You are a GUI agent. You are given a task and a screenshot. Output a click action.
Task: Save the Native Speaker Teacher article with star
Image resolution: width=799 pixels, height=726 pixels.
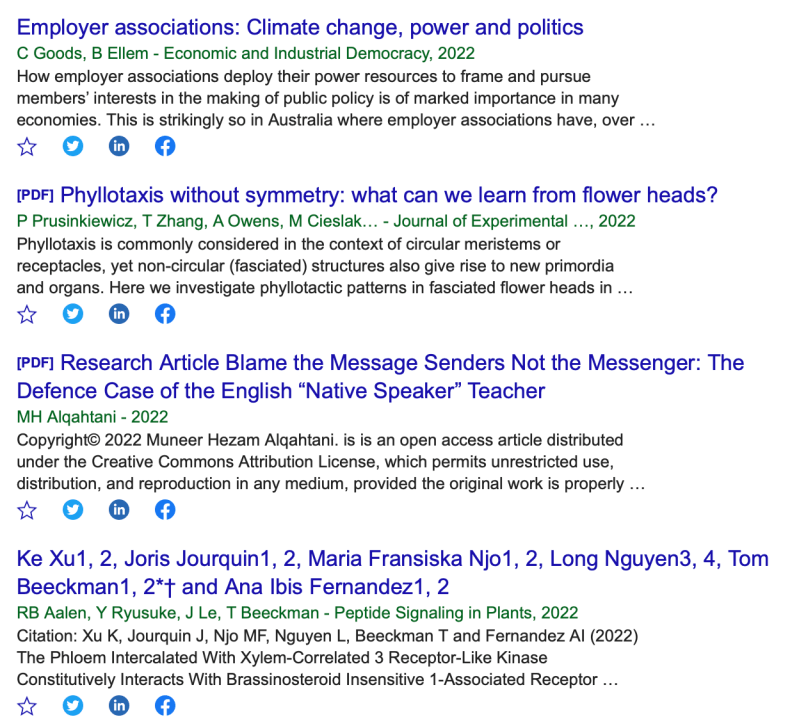coord(27,510)
